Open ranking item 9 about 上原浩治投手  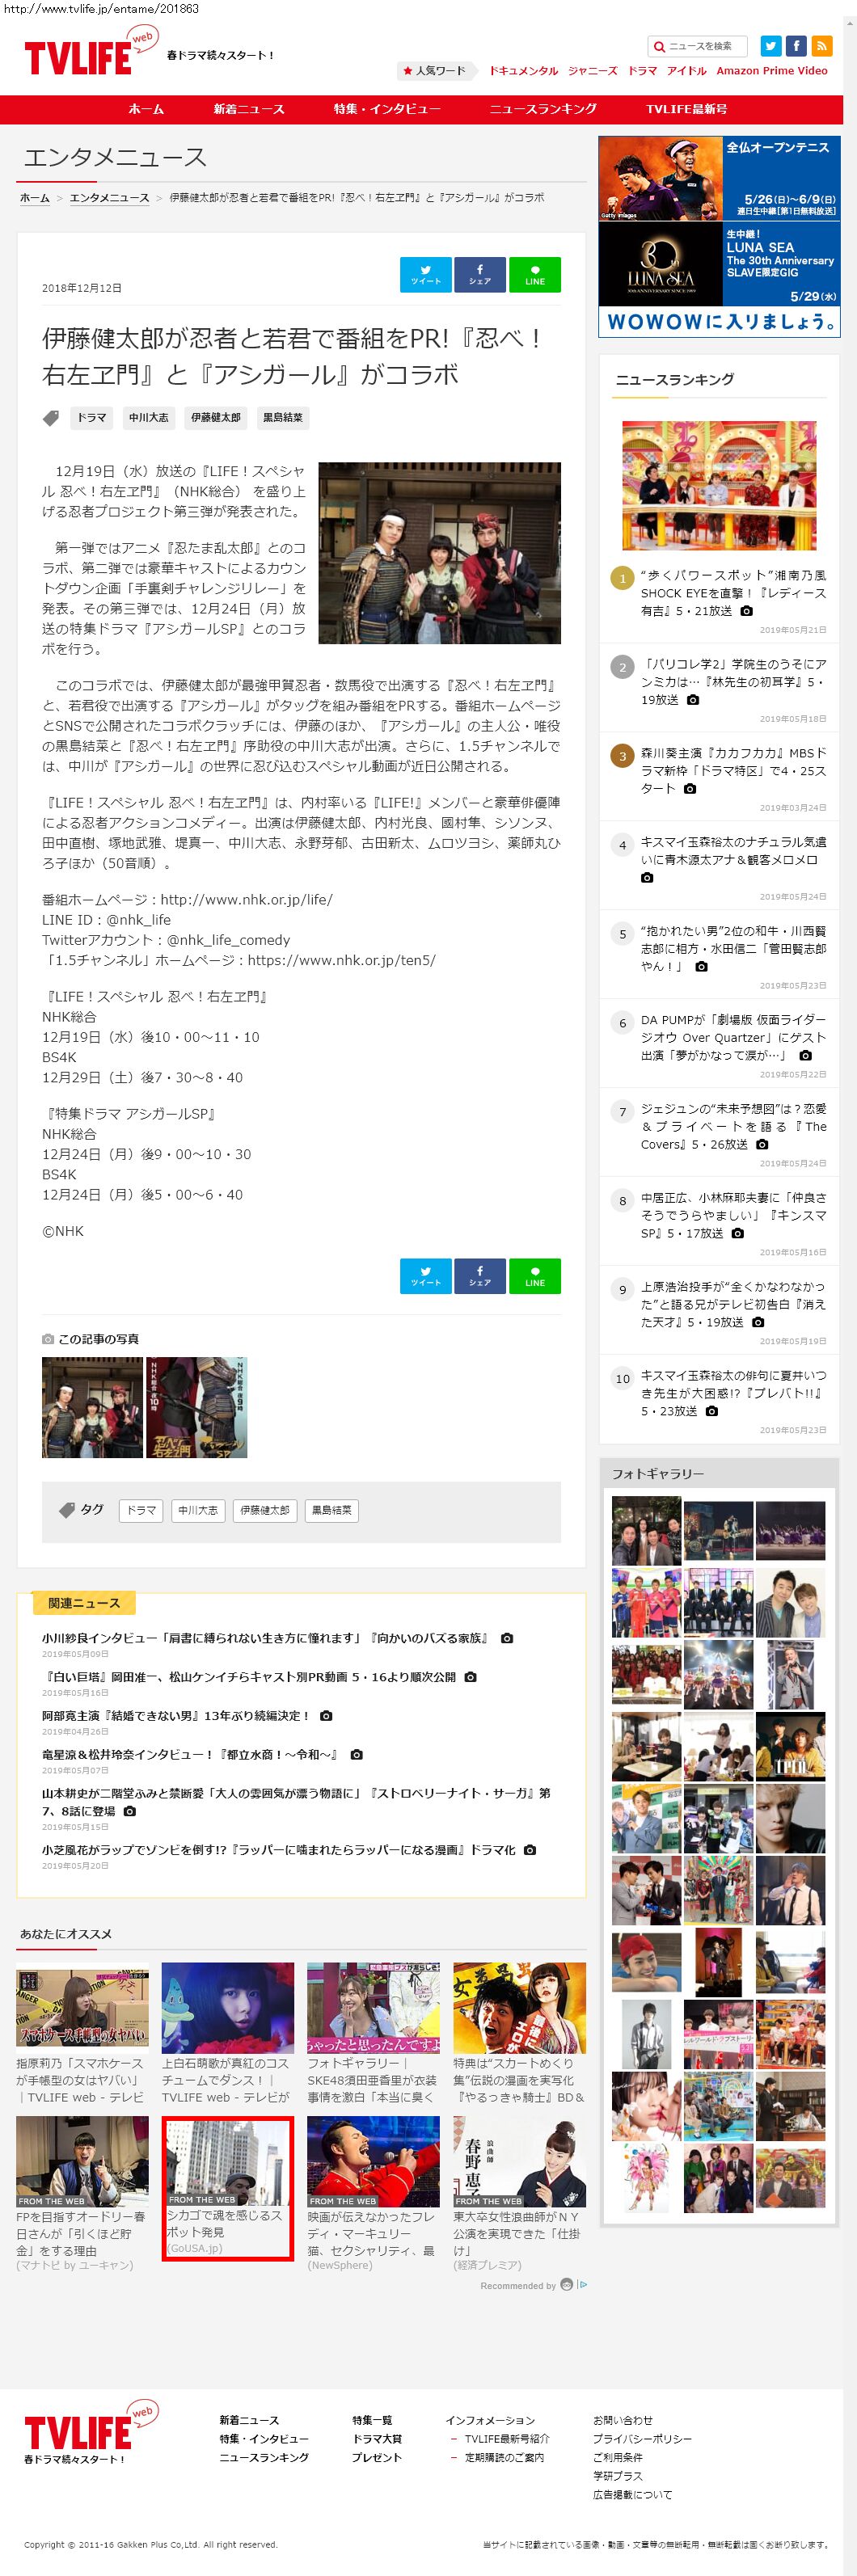tap(734, 1305)
